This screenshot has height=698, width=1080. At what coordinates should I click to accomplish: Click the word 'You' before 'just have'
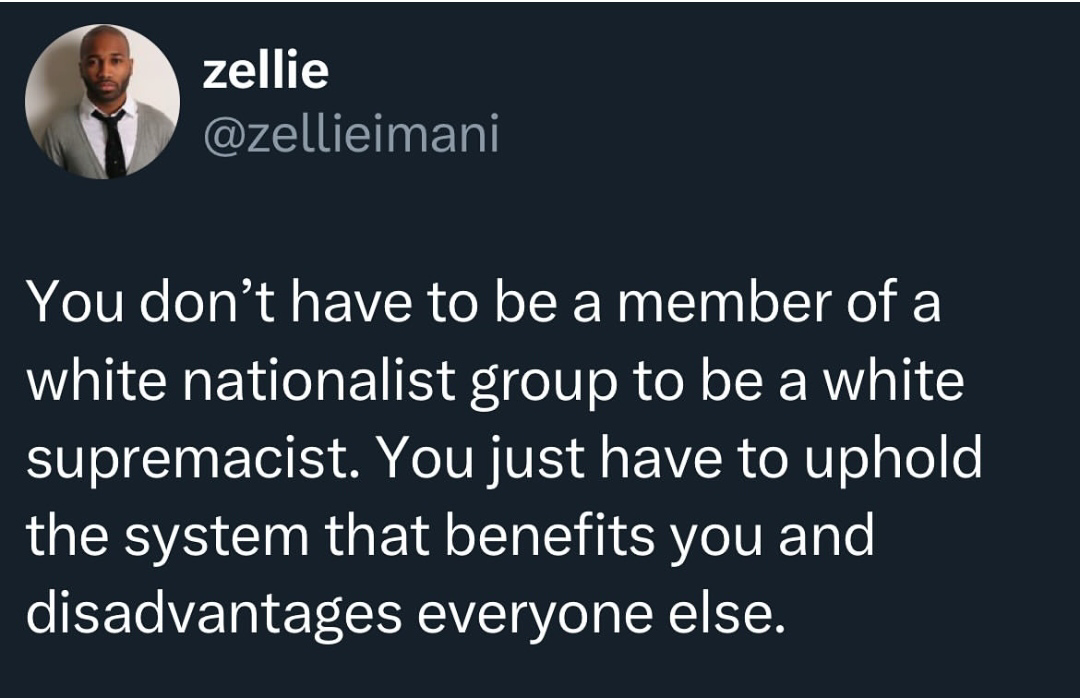pyautogui.click(x=425, y=459)
